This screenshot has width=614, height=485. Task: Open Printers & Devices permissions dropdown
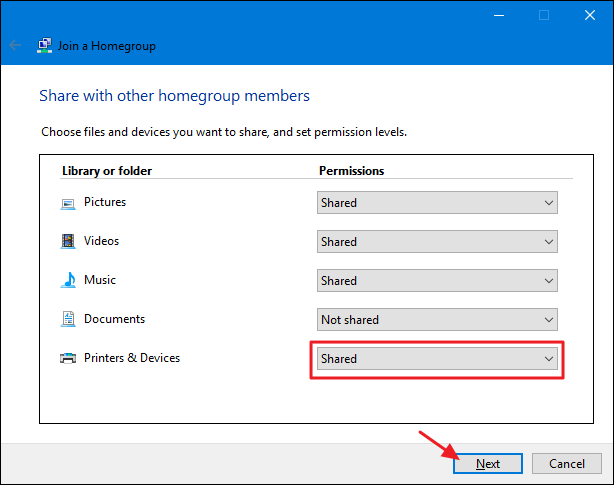[437, 359]
